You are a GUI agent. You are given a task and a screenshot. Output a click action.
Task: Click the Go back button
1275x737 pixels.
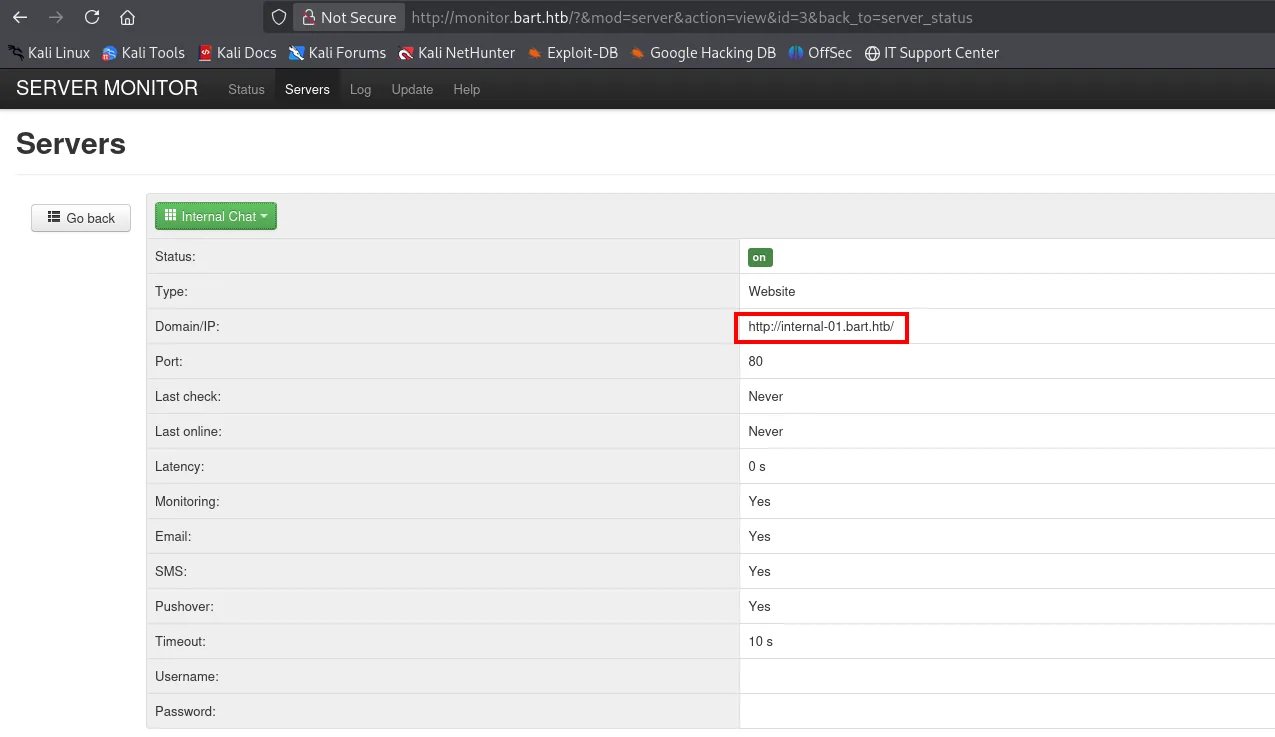81,218
